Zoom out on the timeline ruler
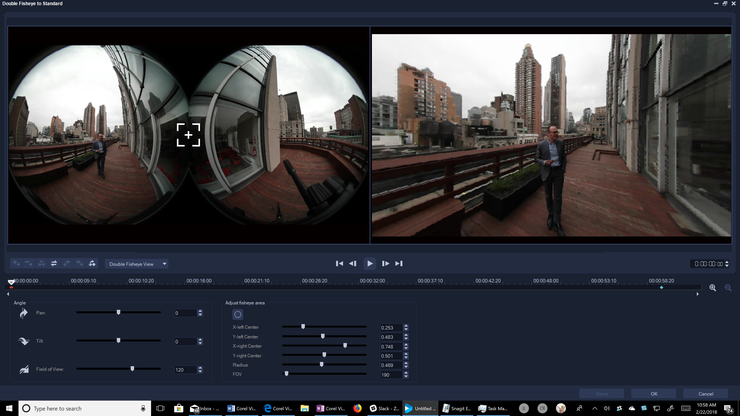740x416 pixels. tap(728, 288)
